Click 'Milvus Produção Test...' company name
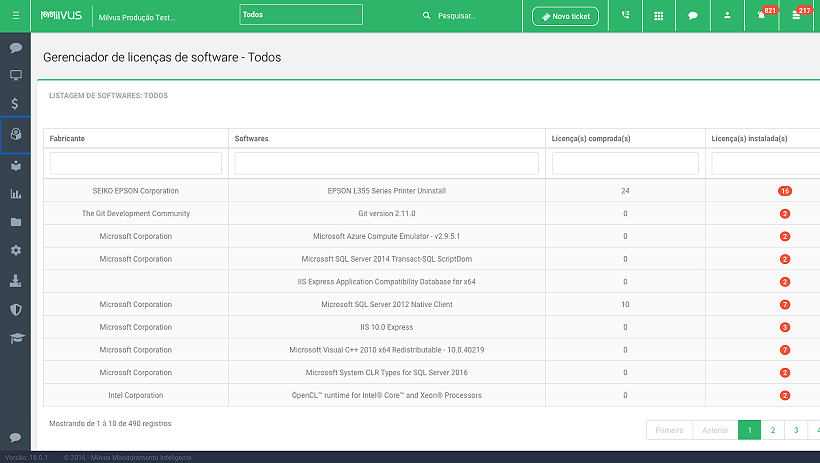This screenshot has height=463, width=820. 137,17
